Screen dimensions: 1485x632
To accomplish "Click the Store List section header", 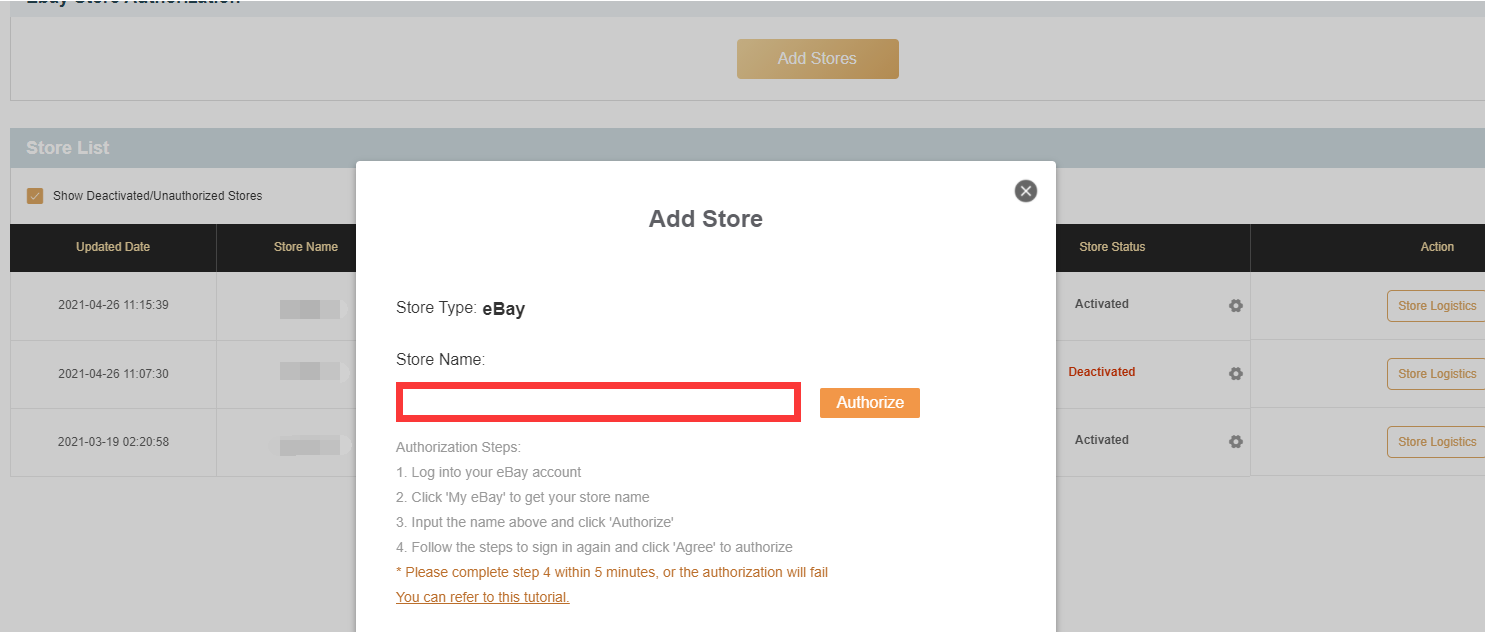I will point(68,148).
